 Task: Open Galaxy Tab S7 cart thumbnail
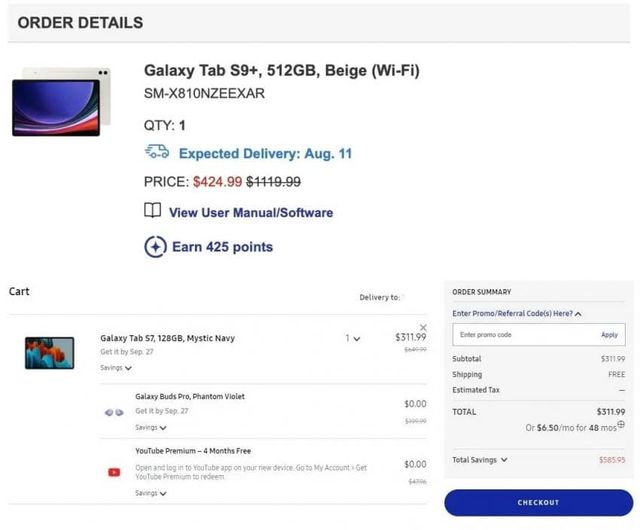[49, 352]
